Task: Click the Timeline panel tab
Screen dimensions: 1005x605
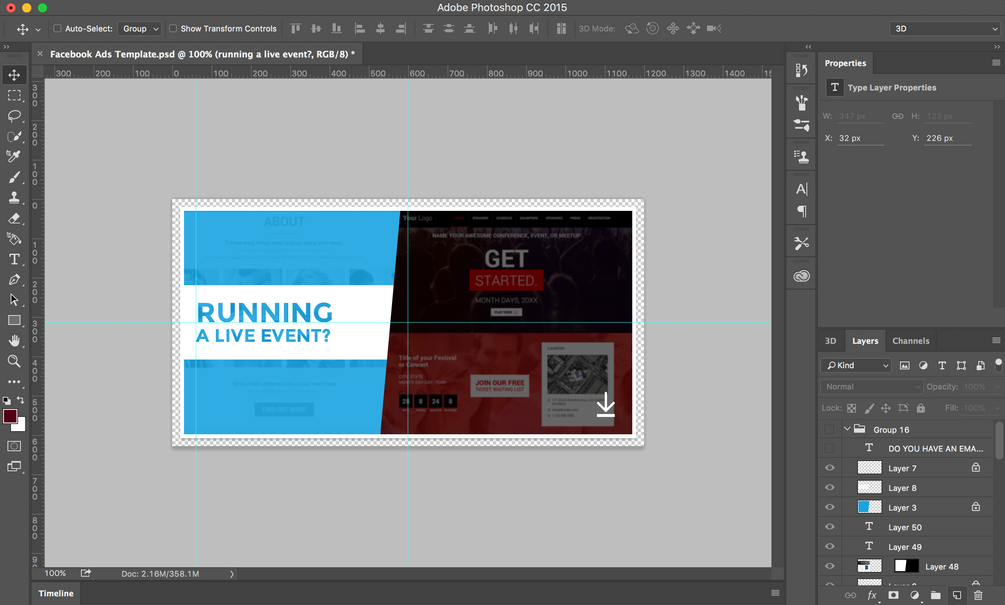Action: (x=56, y=593)
